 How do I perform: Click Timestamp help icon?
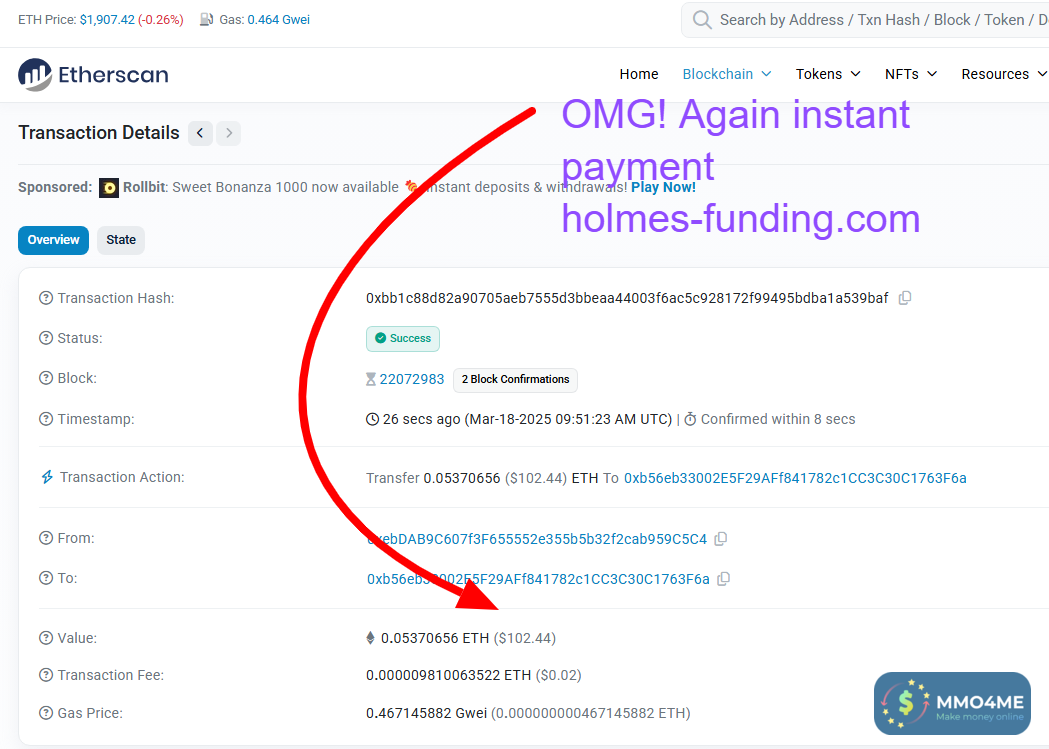pyautogui.click(x=45, y=419)
